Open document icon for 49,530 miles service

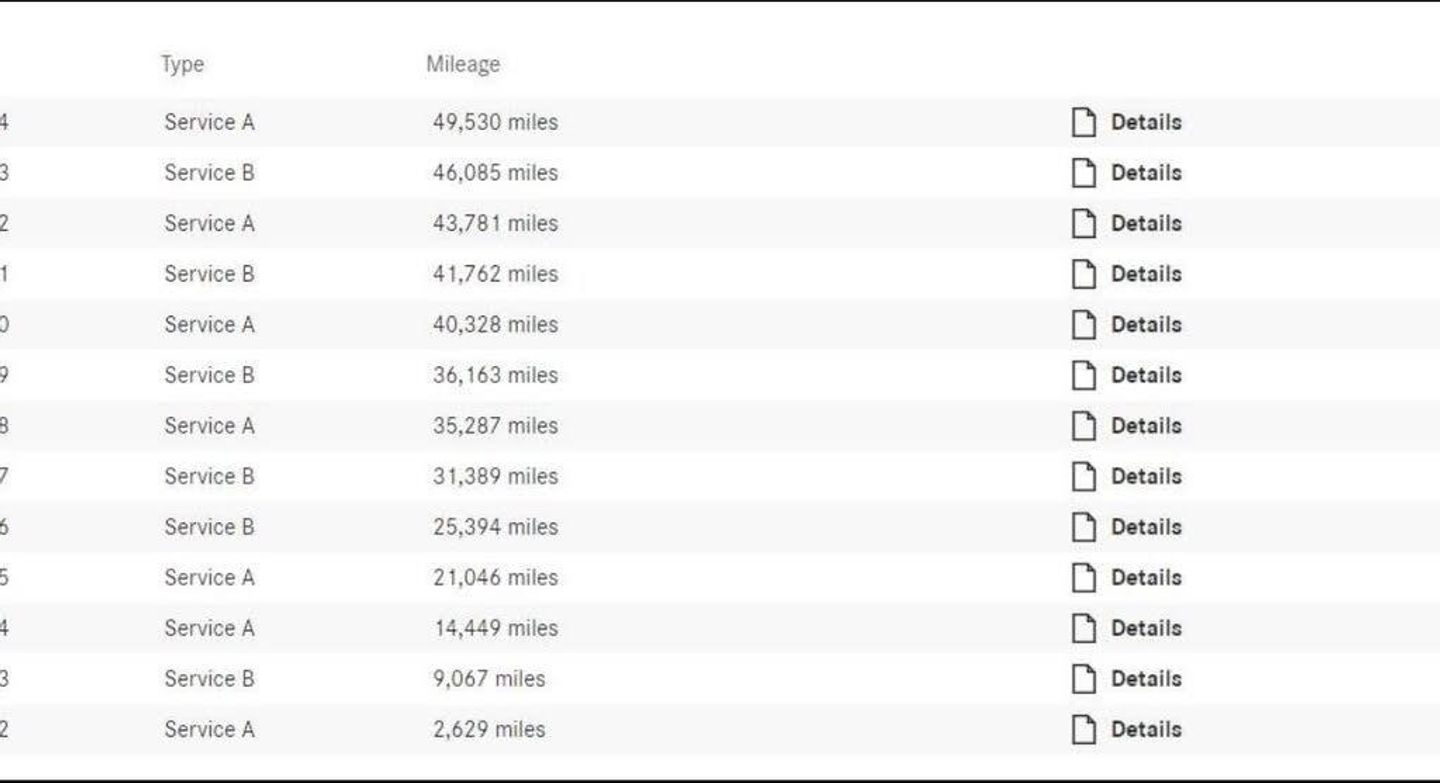point(1084,122)
